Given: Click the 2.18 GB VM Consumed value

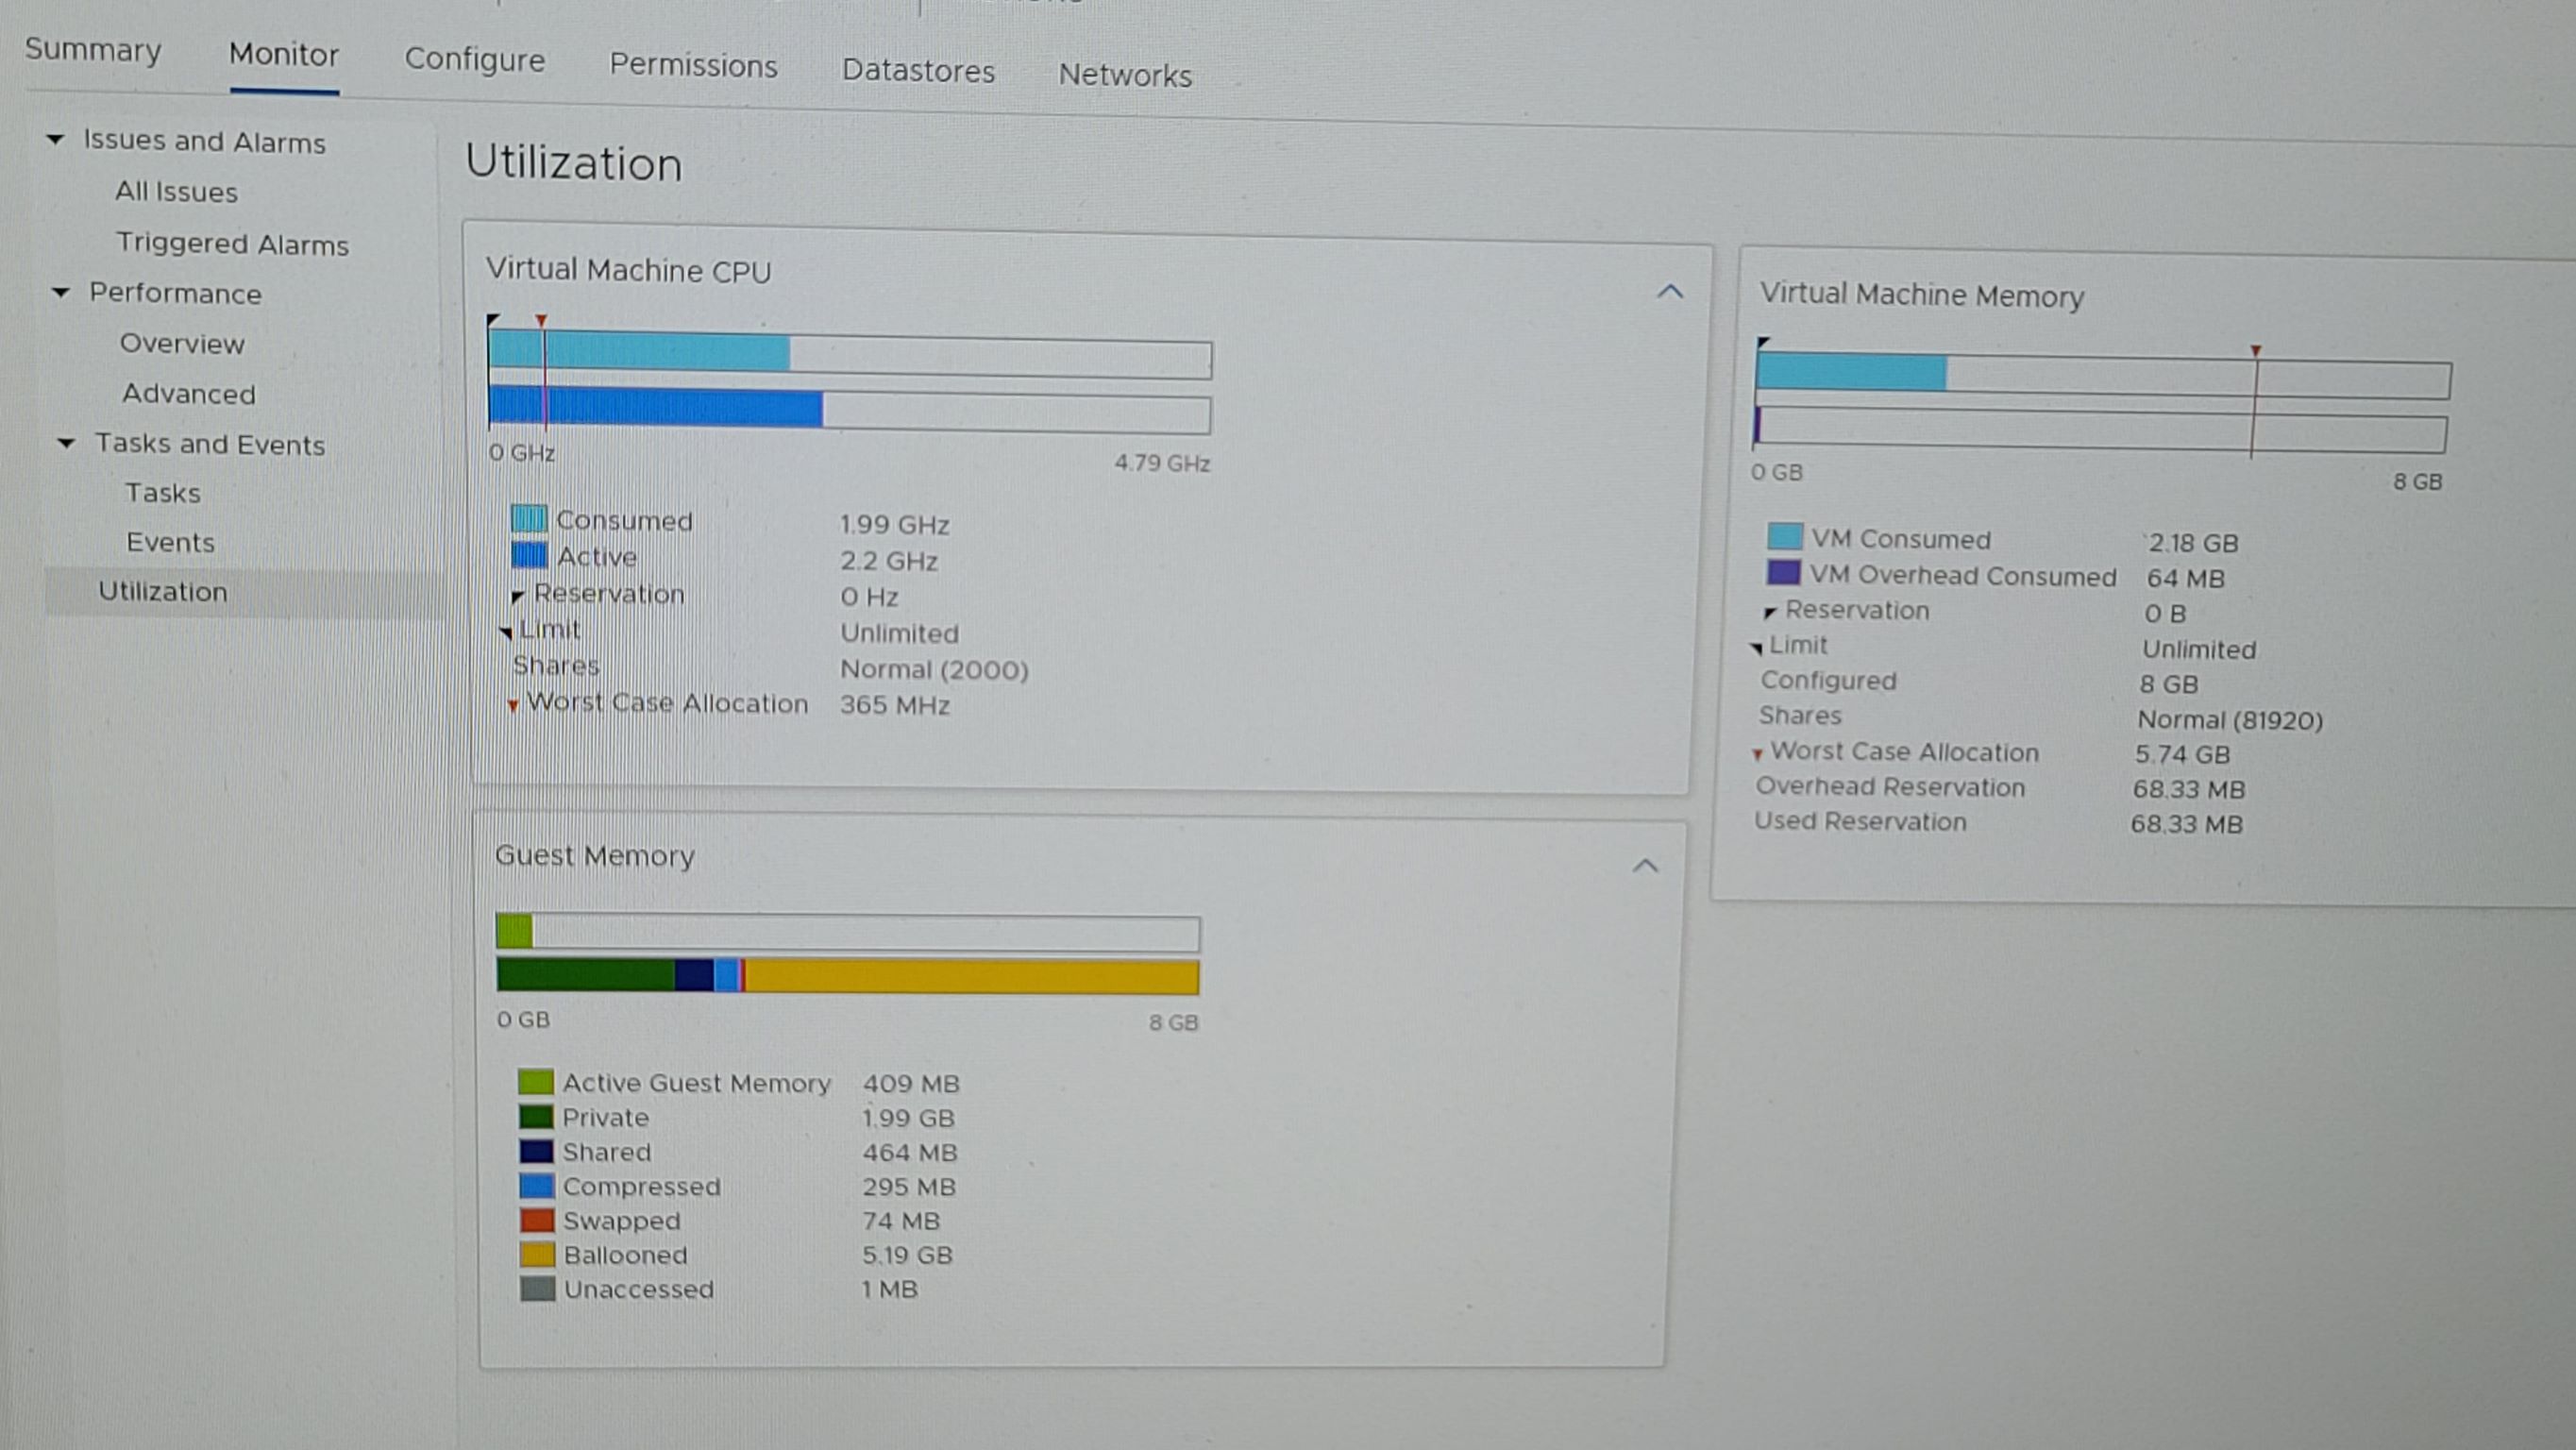Looking at the screenshot, I should 2193,543.
